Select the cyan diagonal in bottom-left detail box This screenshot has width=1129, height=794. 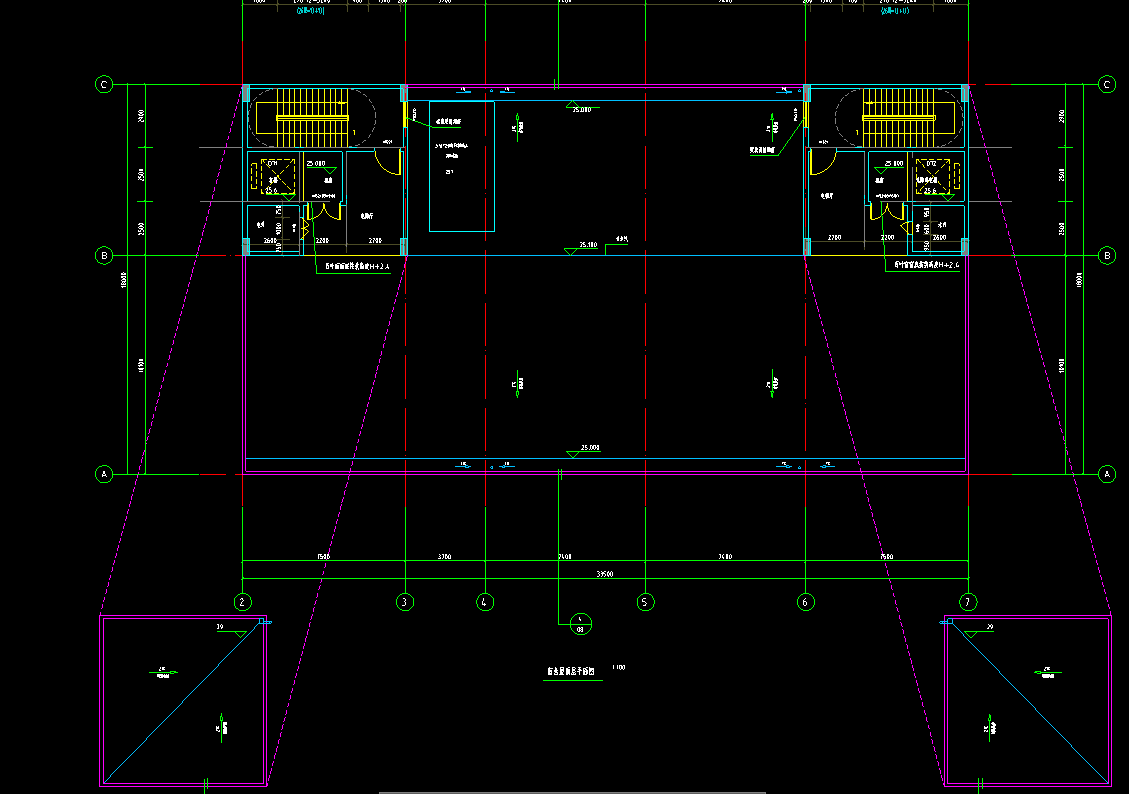pyautogui.click(x=182, y=702)
